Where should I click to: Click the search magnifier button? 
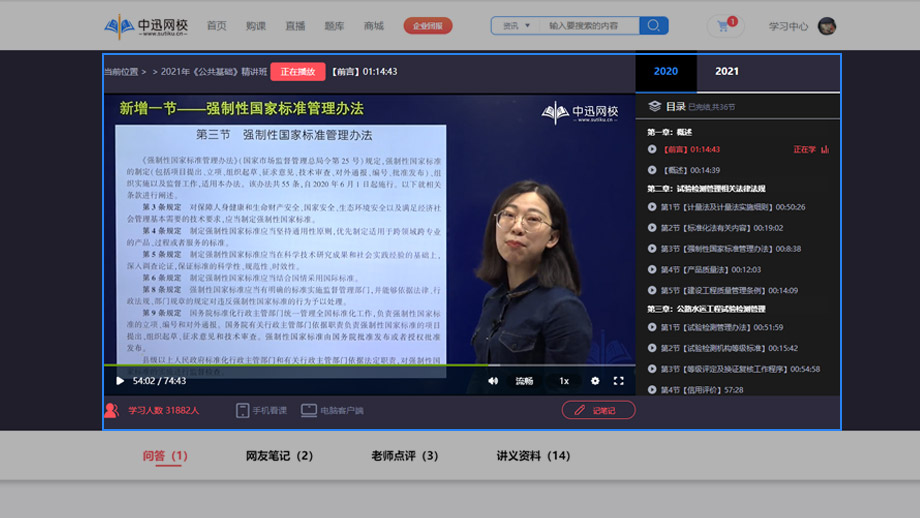[653, 26]
